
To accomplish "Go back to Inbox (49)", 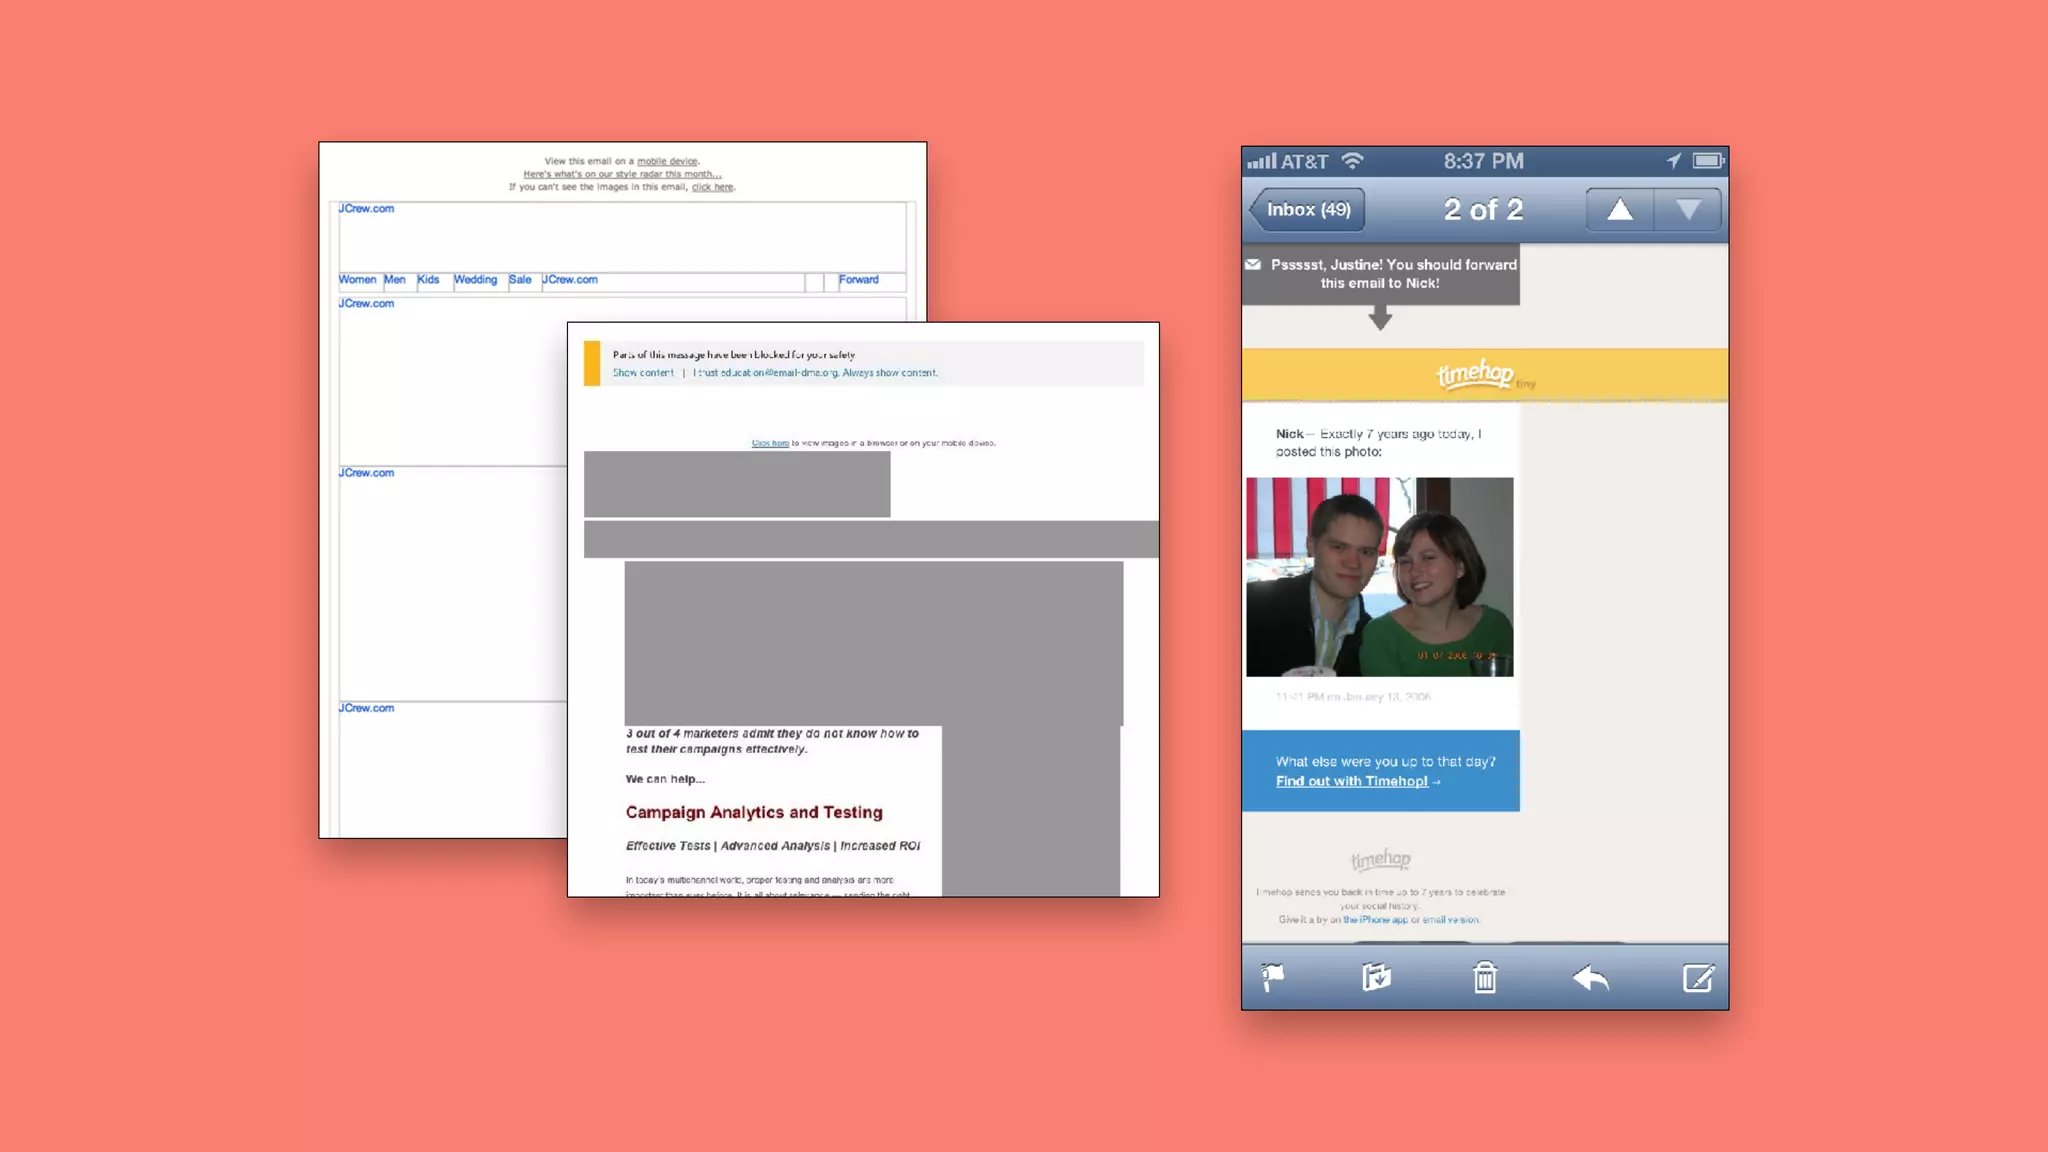I will 1308,210.
